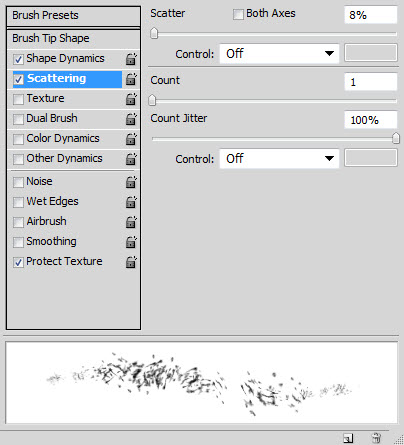The height and width of the screenshot is (445, 404).
Task: Click the lock icon for Texture
Action: pos(131,99)
